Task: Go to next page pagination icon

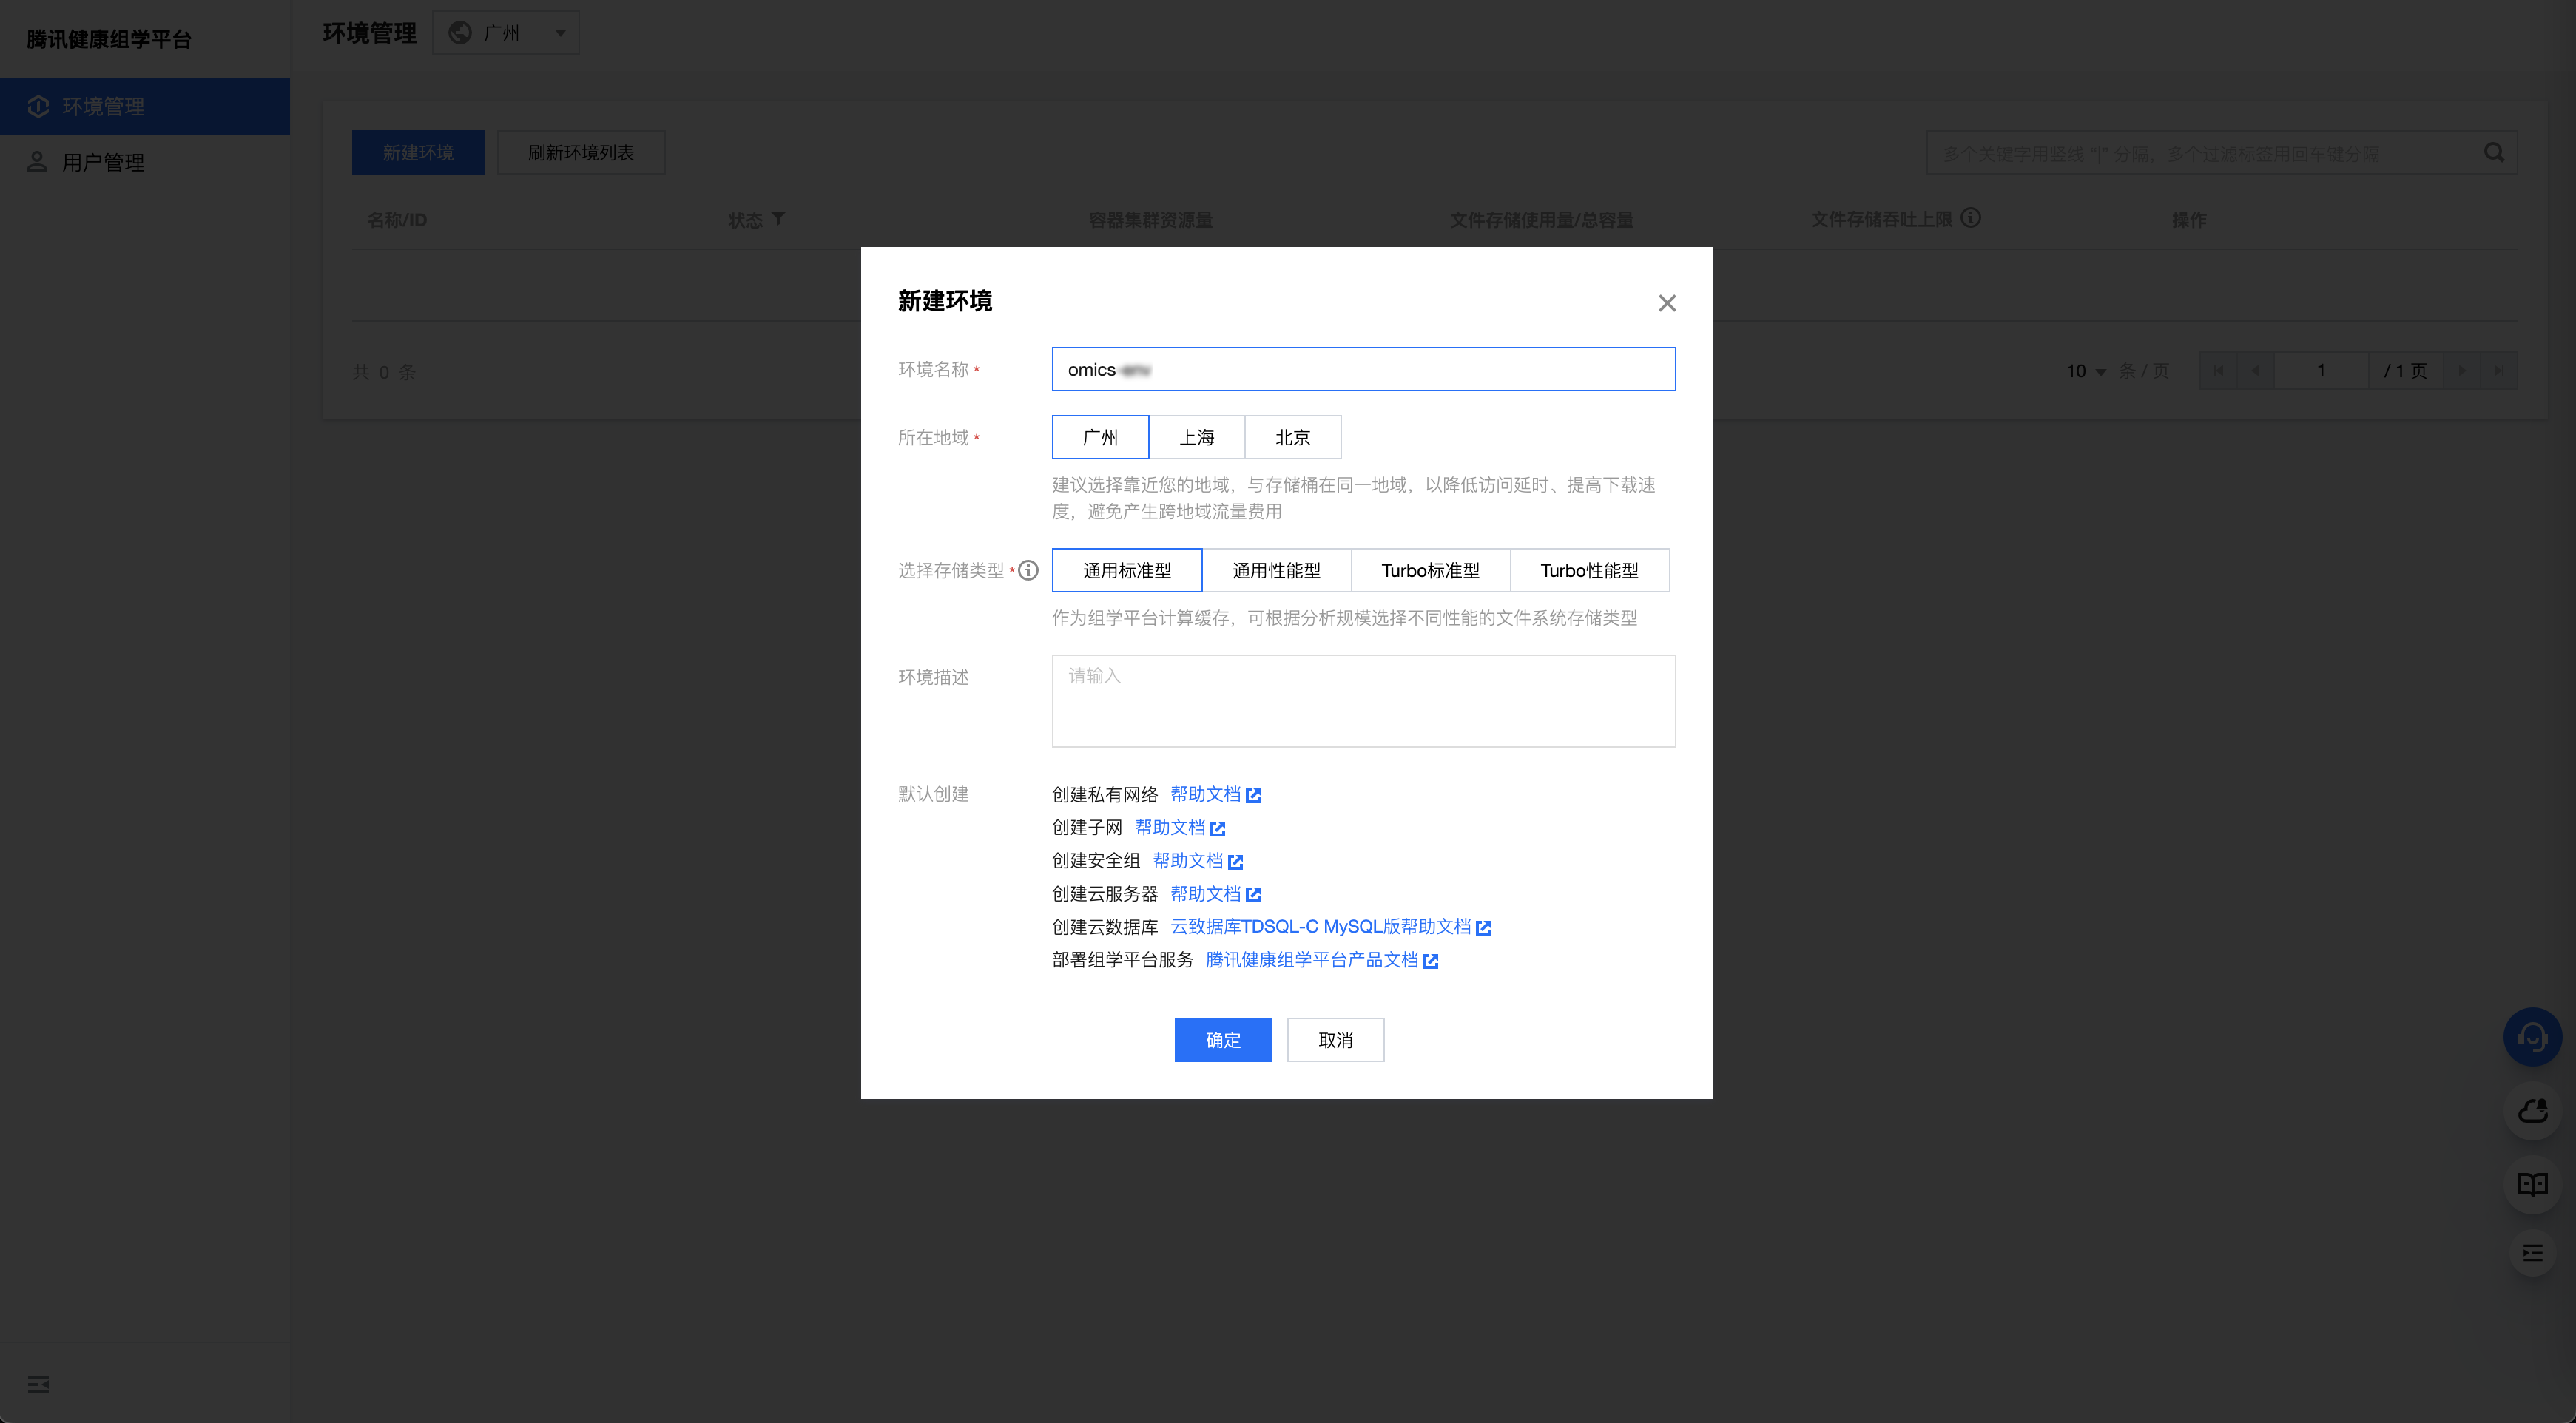Action: point(2462,371)
